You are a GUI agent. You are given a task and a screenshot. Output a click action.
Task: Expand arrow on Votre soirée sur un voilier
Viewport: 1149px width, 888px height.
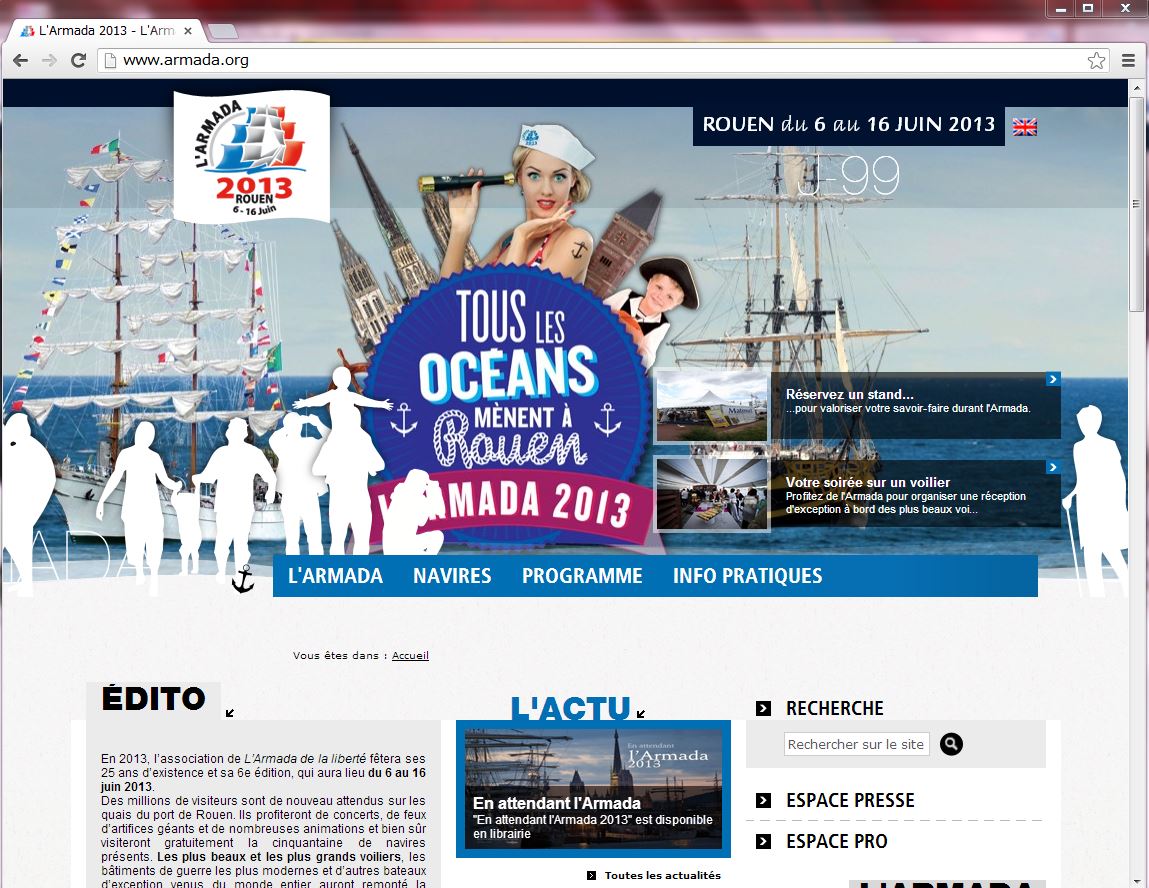[x=1053, y=467]
